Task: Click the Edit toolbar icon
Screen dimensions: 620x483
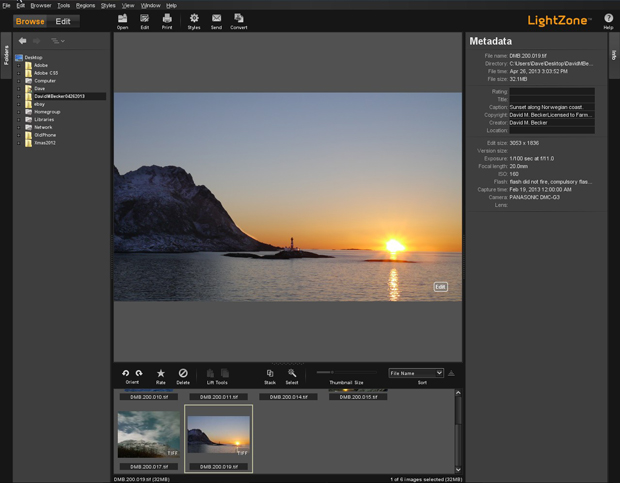Action: pyautogui.click(x=145, y=21)
